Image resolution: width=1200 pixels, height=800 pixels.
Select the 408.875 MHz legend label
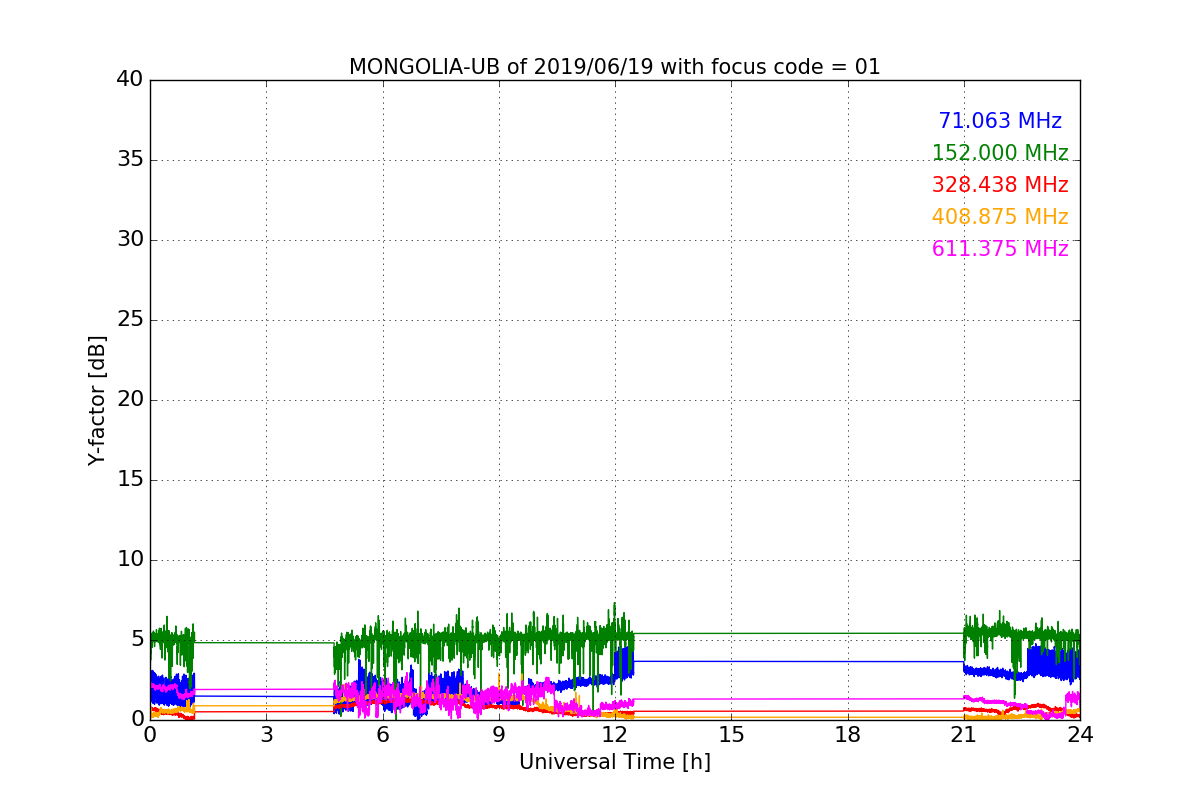point(1000,217)
